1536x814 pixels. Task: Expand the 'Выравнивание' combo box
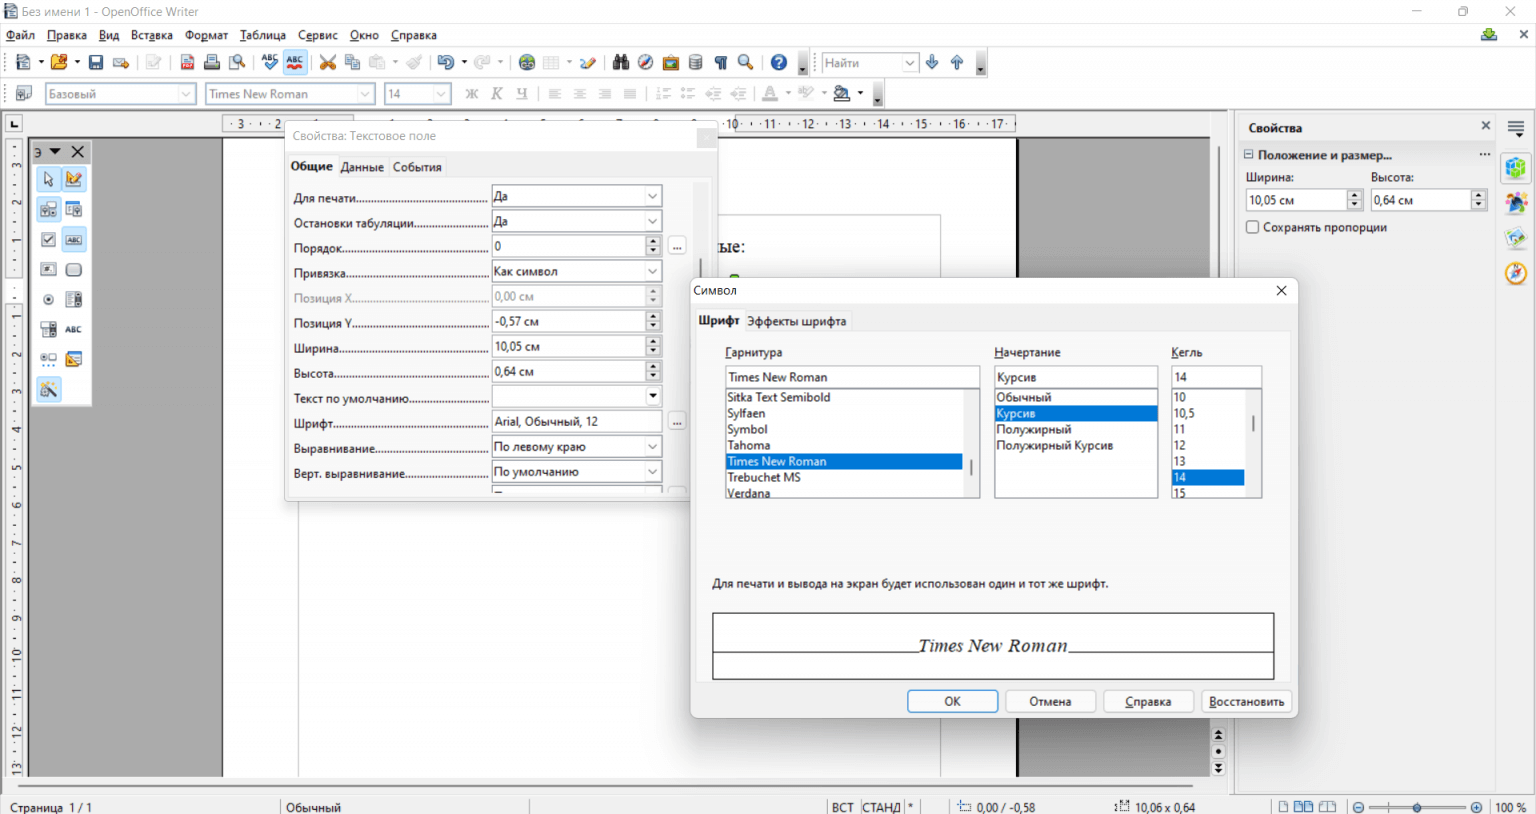(x=652, y=447)
